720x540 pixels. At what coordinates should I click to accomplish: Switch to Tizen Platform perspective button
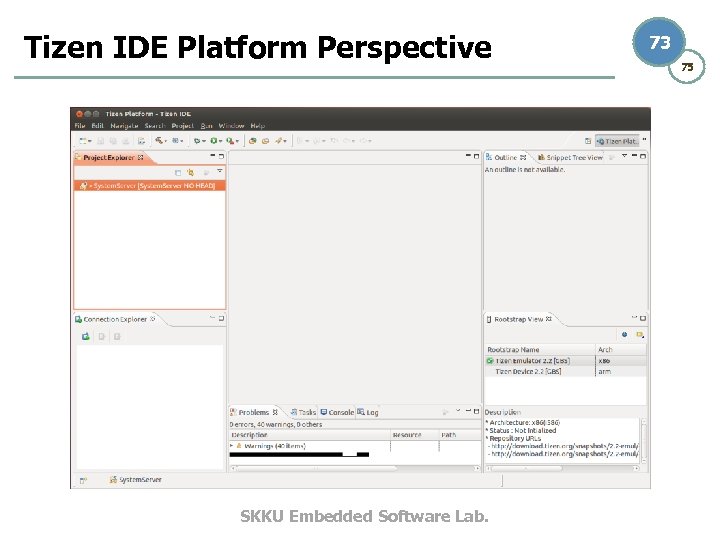point(617,141)
